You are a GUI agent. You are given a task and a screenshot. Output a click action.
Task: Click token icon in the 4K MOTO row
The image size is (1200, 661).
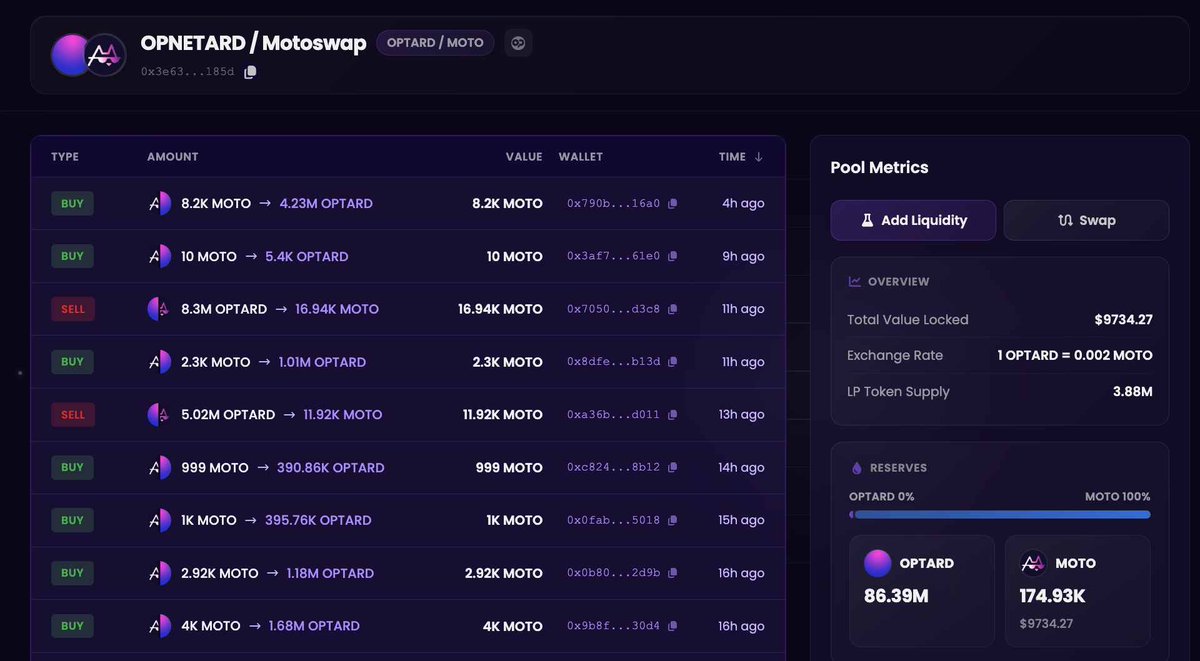coord(159,626)
